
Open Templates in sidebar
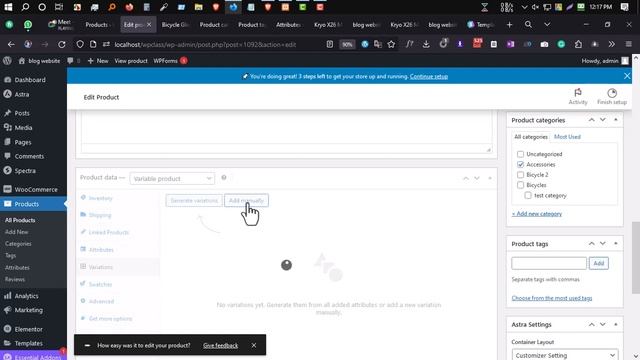[29, 343]
